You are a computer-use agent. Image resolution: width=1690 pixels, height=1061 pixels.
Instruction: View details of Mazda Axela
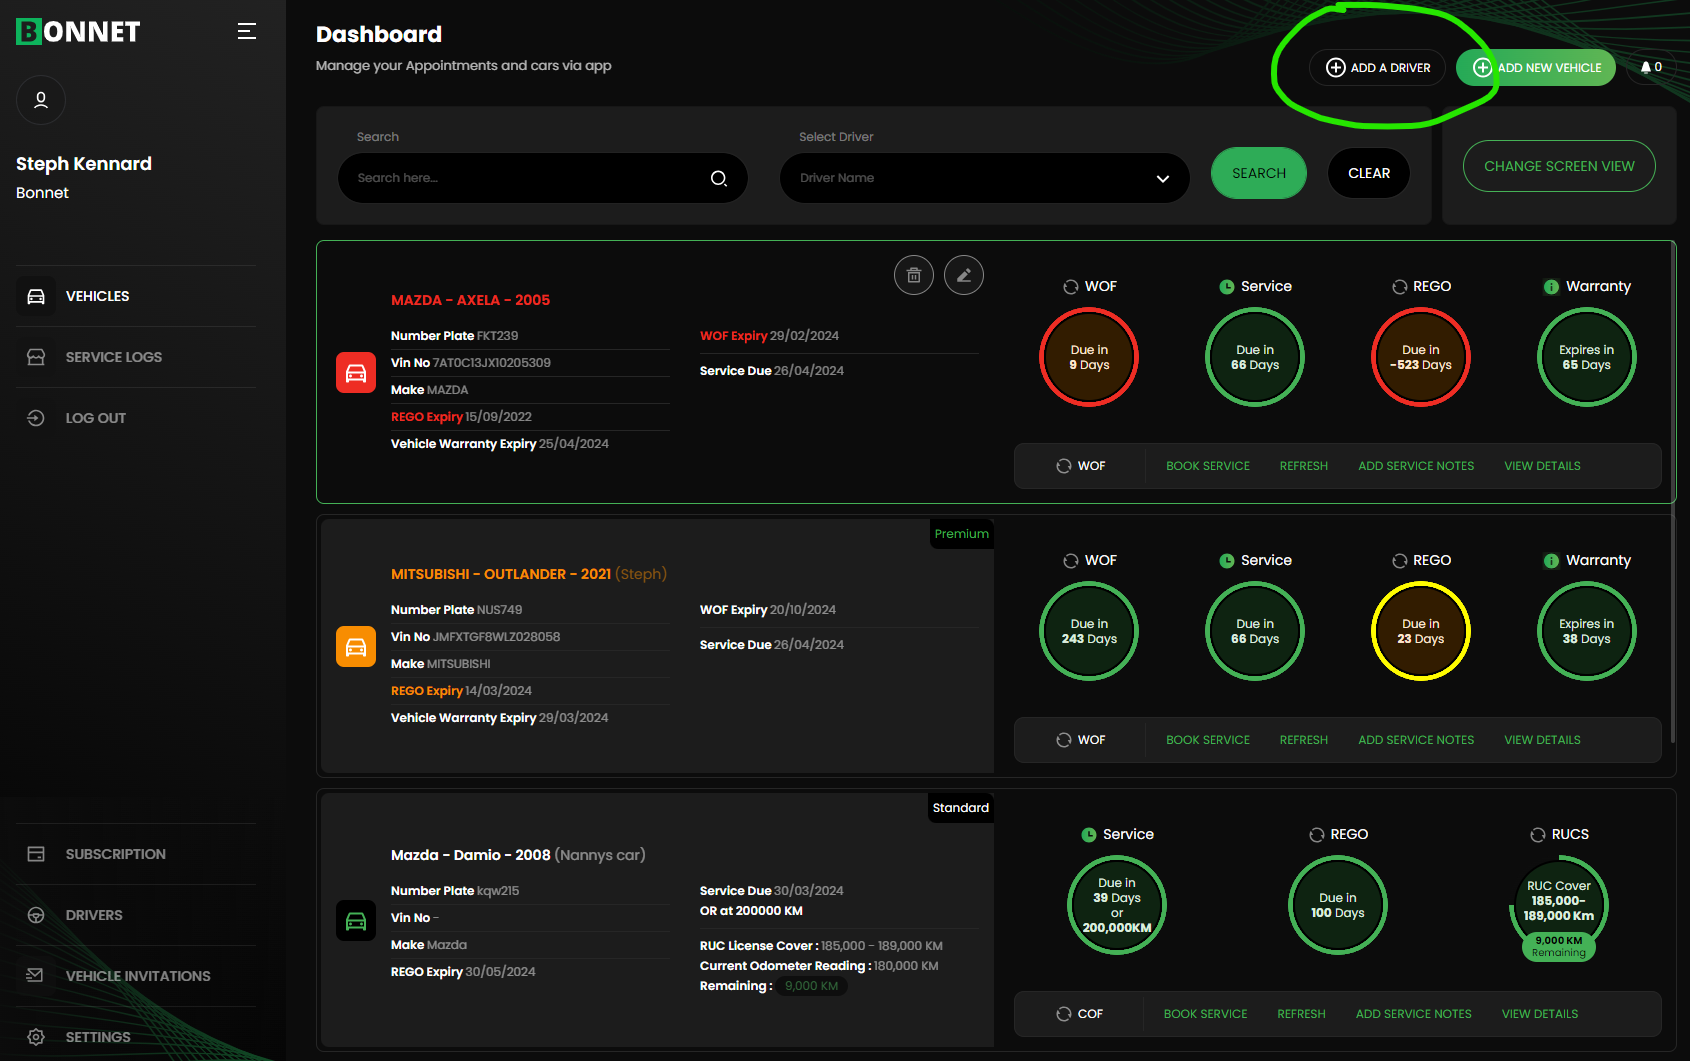point(1543,466)
